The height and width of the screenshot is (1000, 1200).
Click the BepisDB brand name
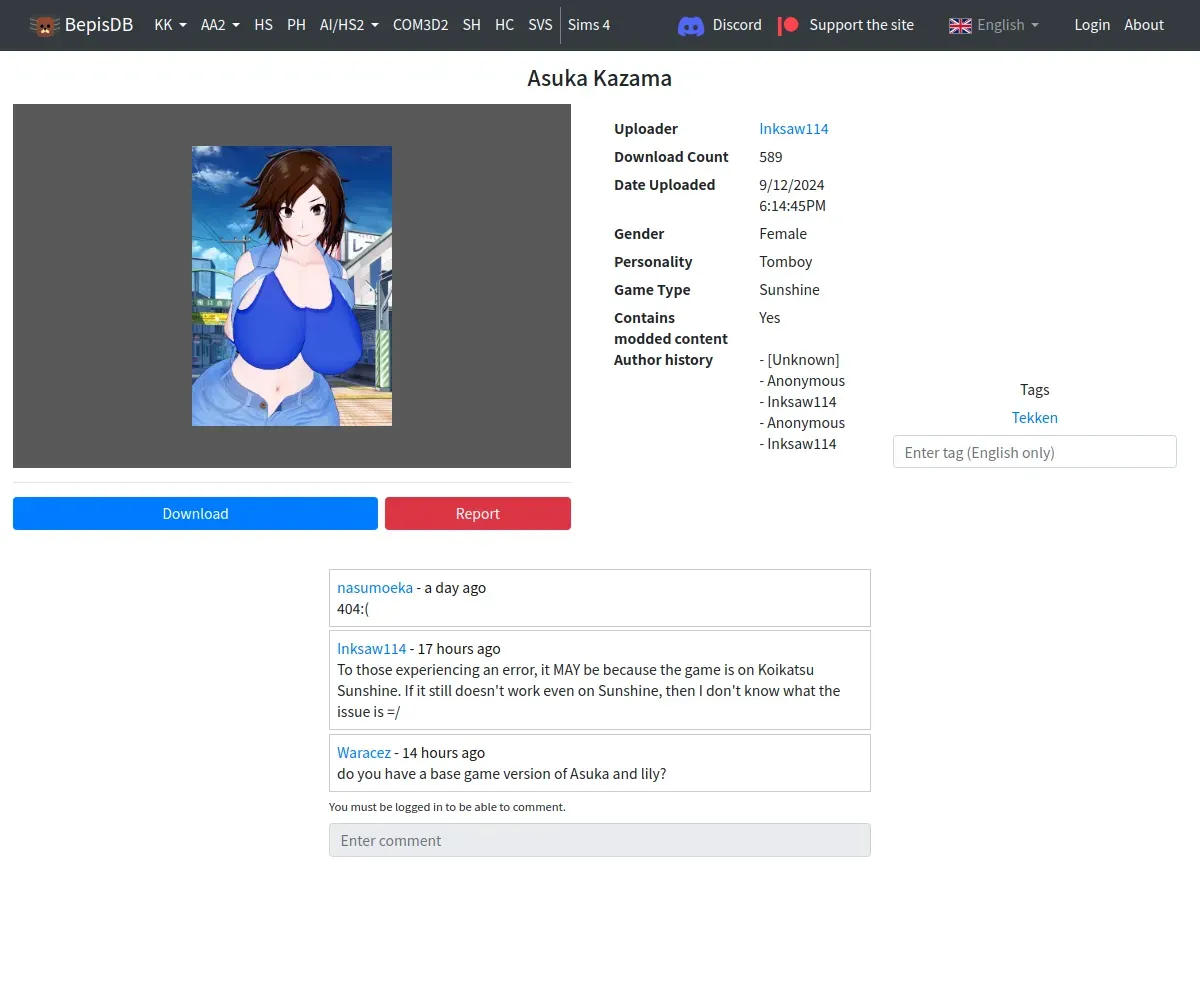[x=99, y=25]
